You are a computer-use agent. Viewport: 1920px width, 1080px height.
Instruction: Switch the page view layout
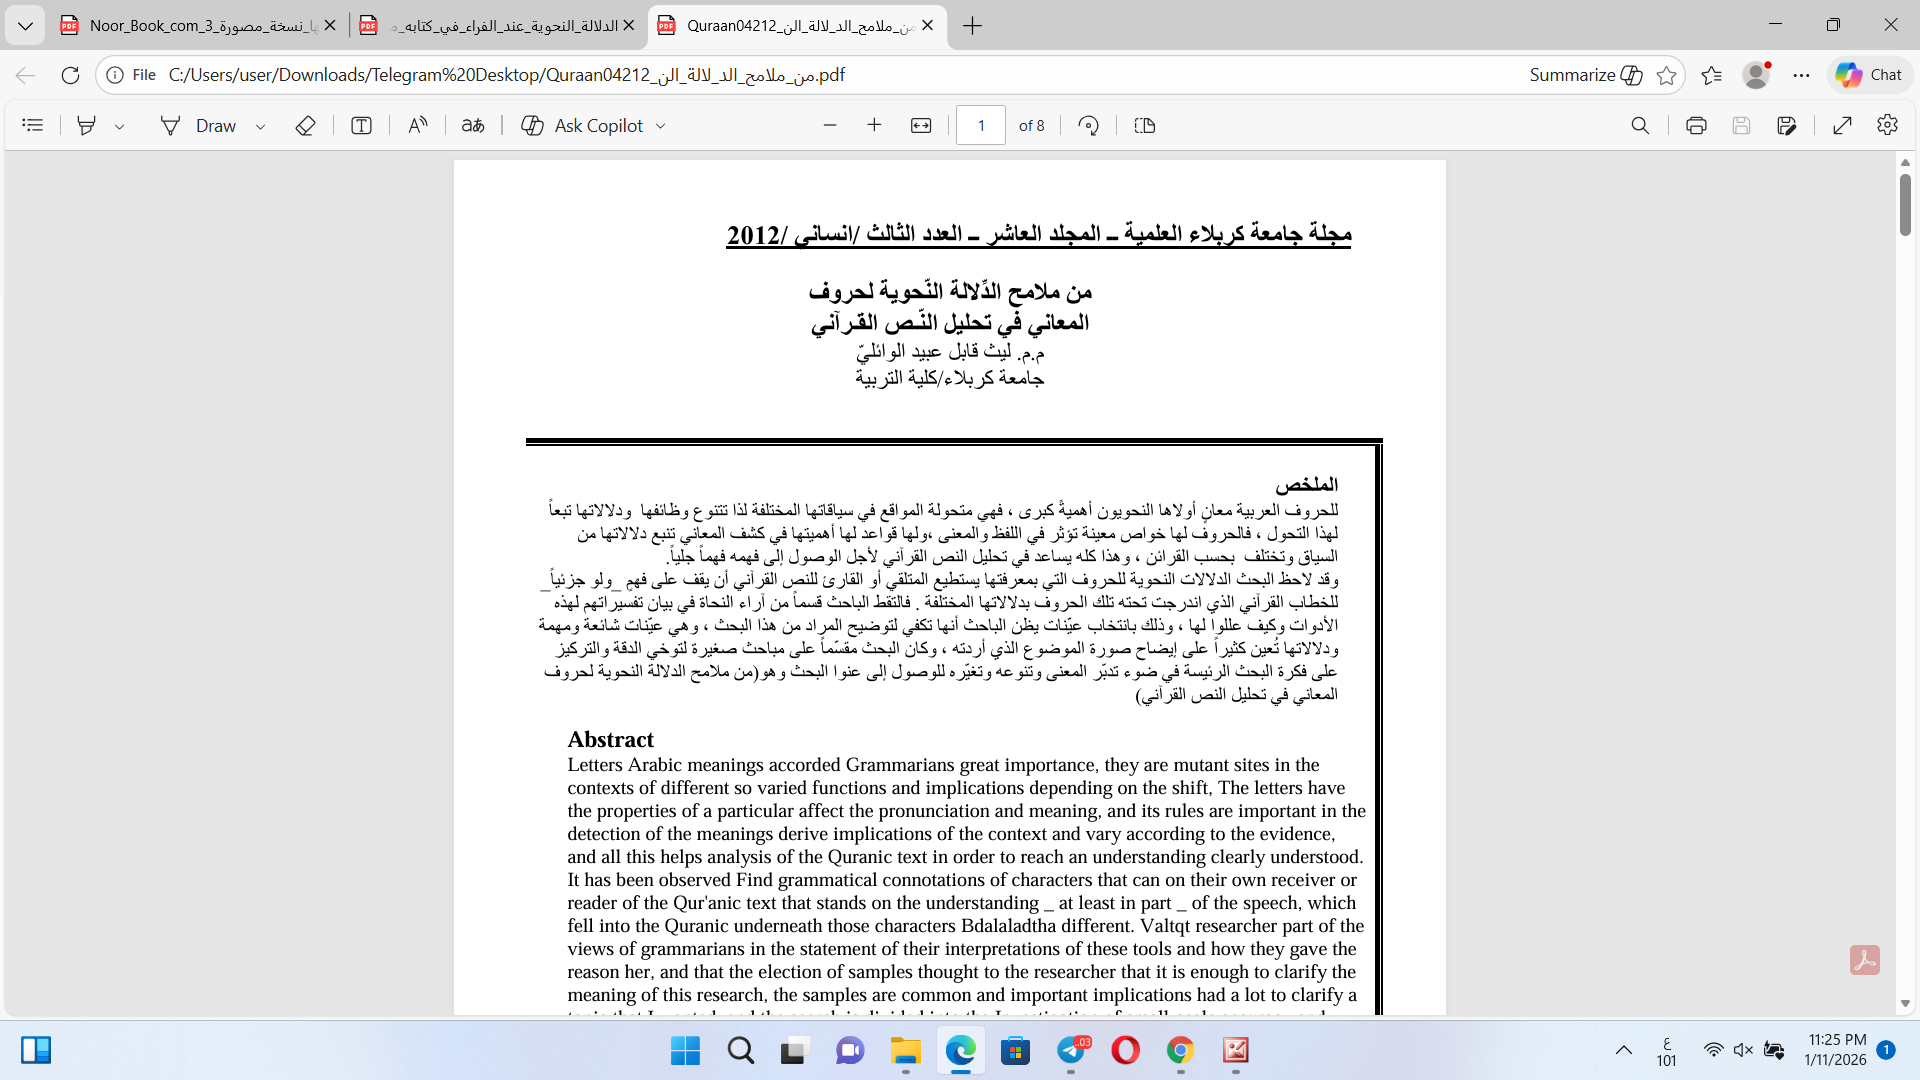click(1145, 125)
